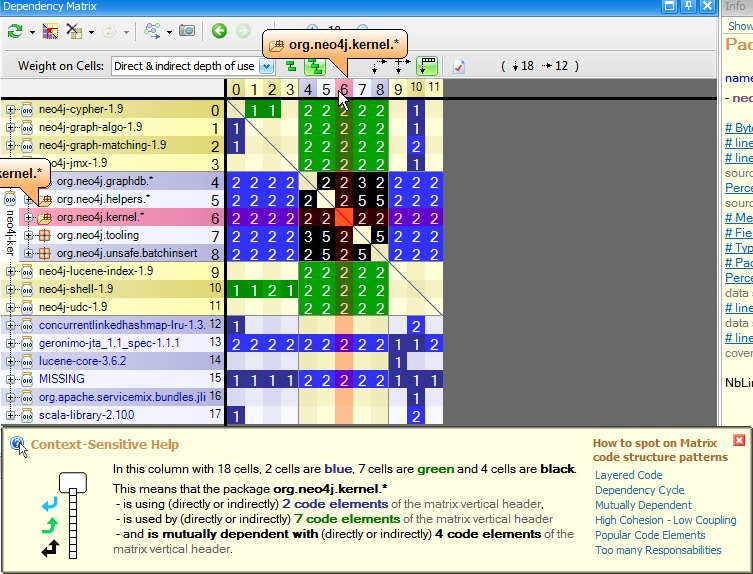
Task: Open the Dependency Cycle help link
Action: coord(639,490)
